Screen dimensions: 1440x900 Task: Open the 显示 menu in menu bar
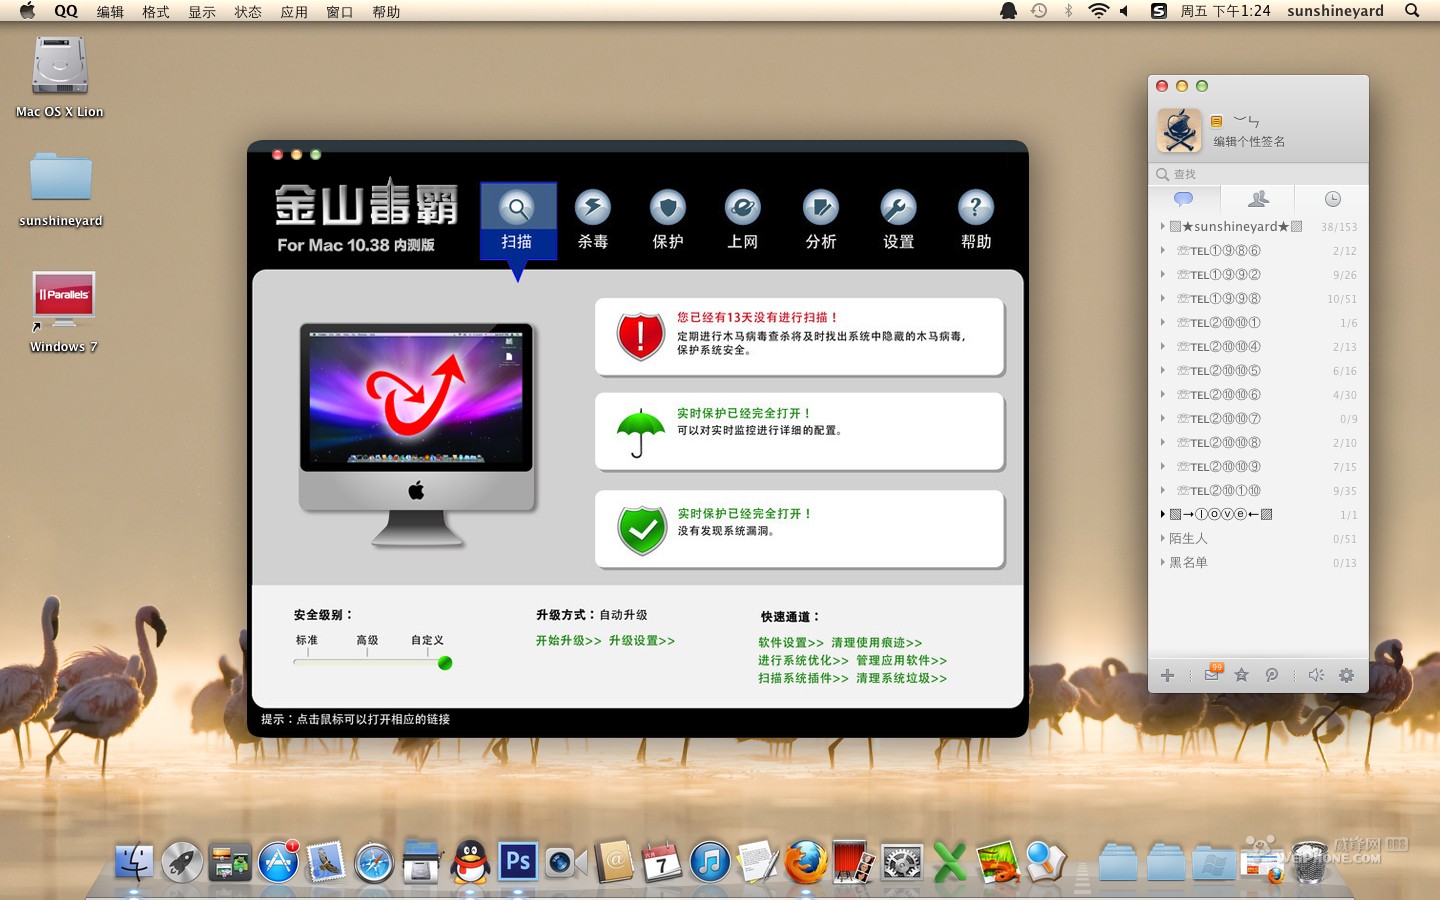coord(202,12)
